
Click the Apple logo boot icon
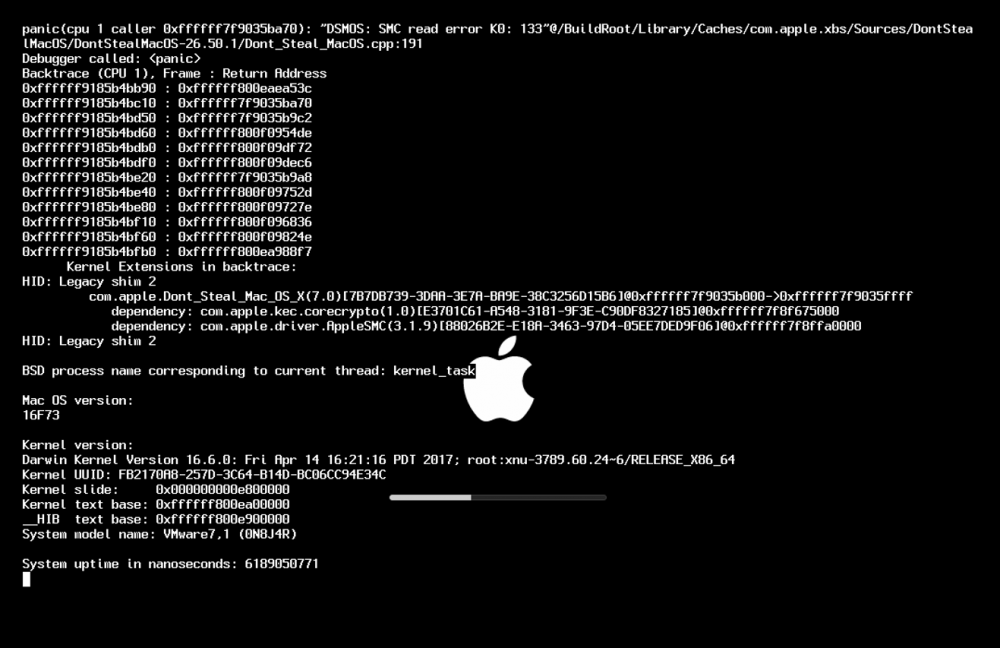[x=498, y=379]
